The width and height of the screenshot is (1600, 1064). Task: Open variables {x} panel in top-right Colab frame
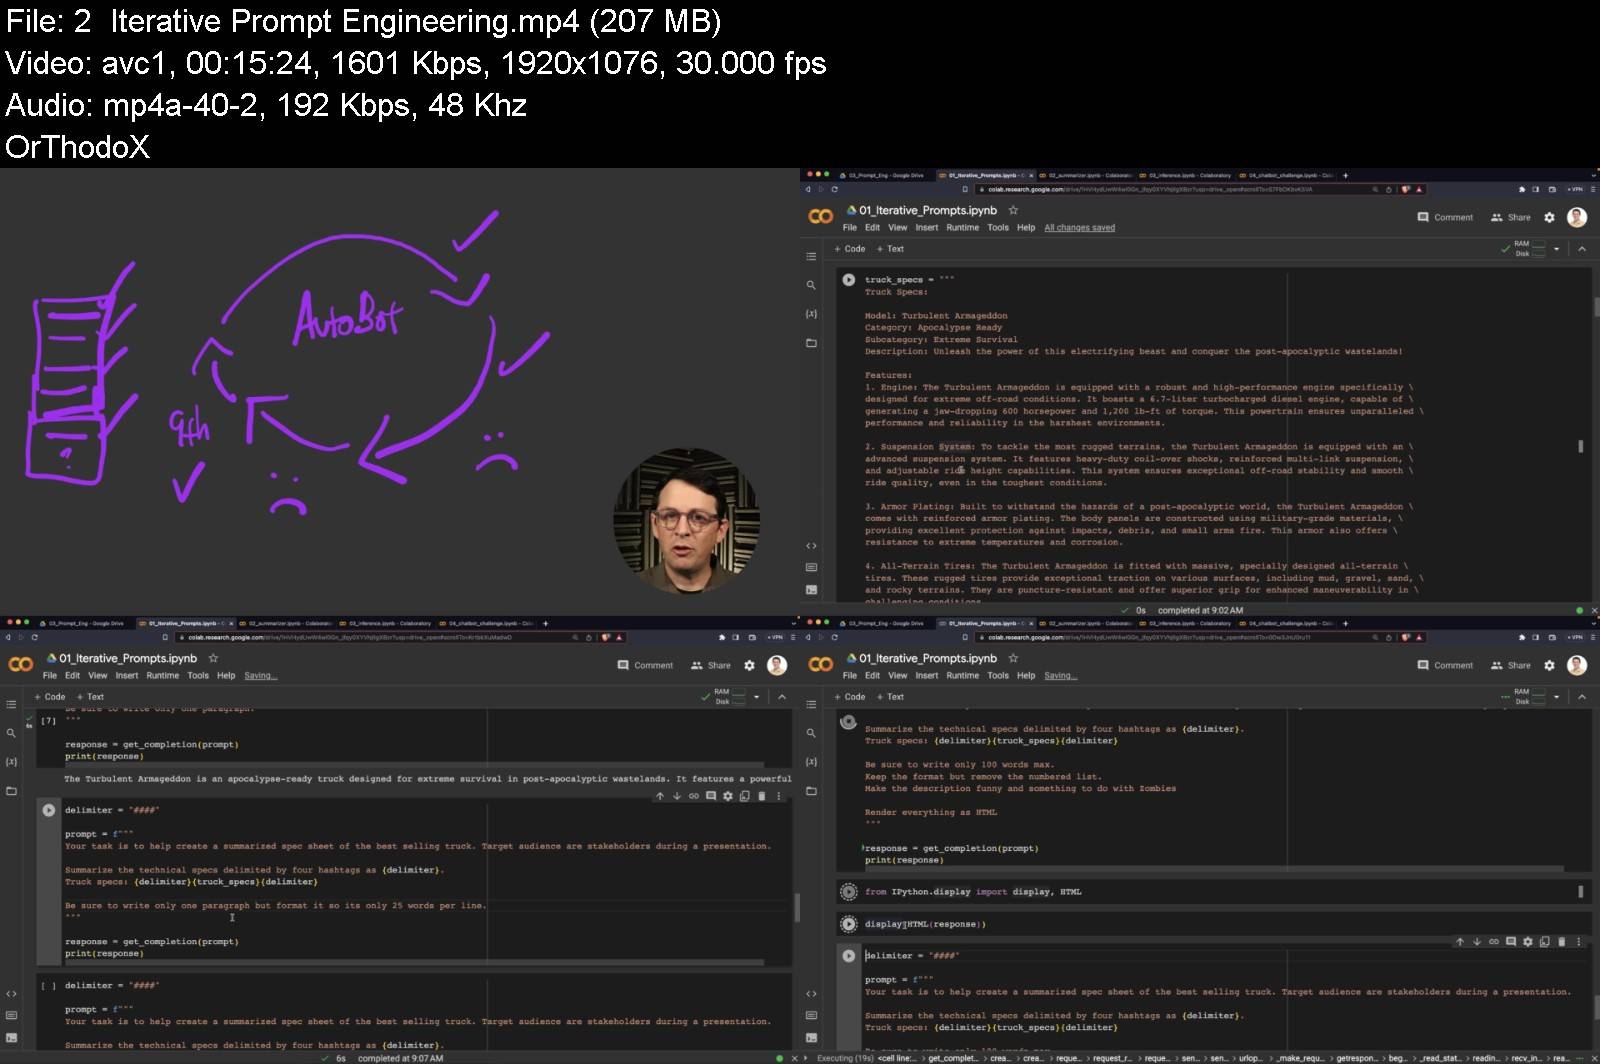811,314
